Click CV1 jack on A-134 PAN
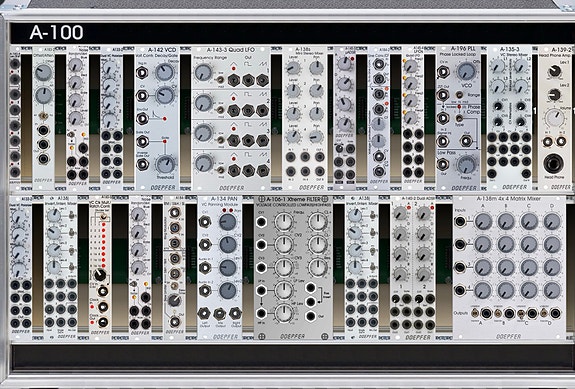575x389 pixels. (x=205, y=222)
